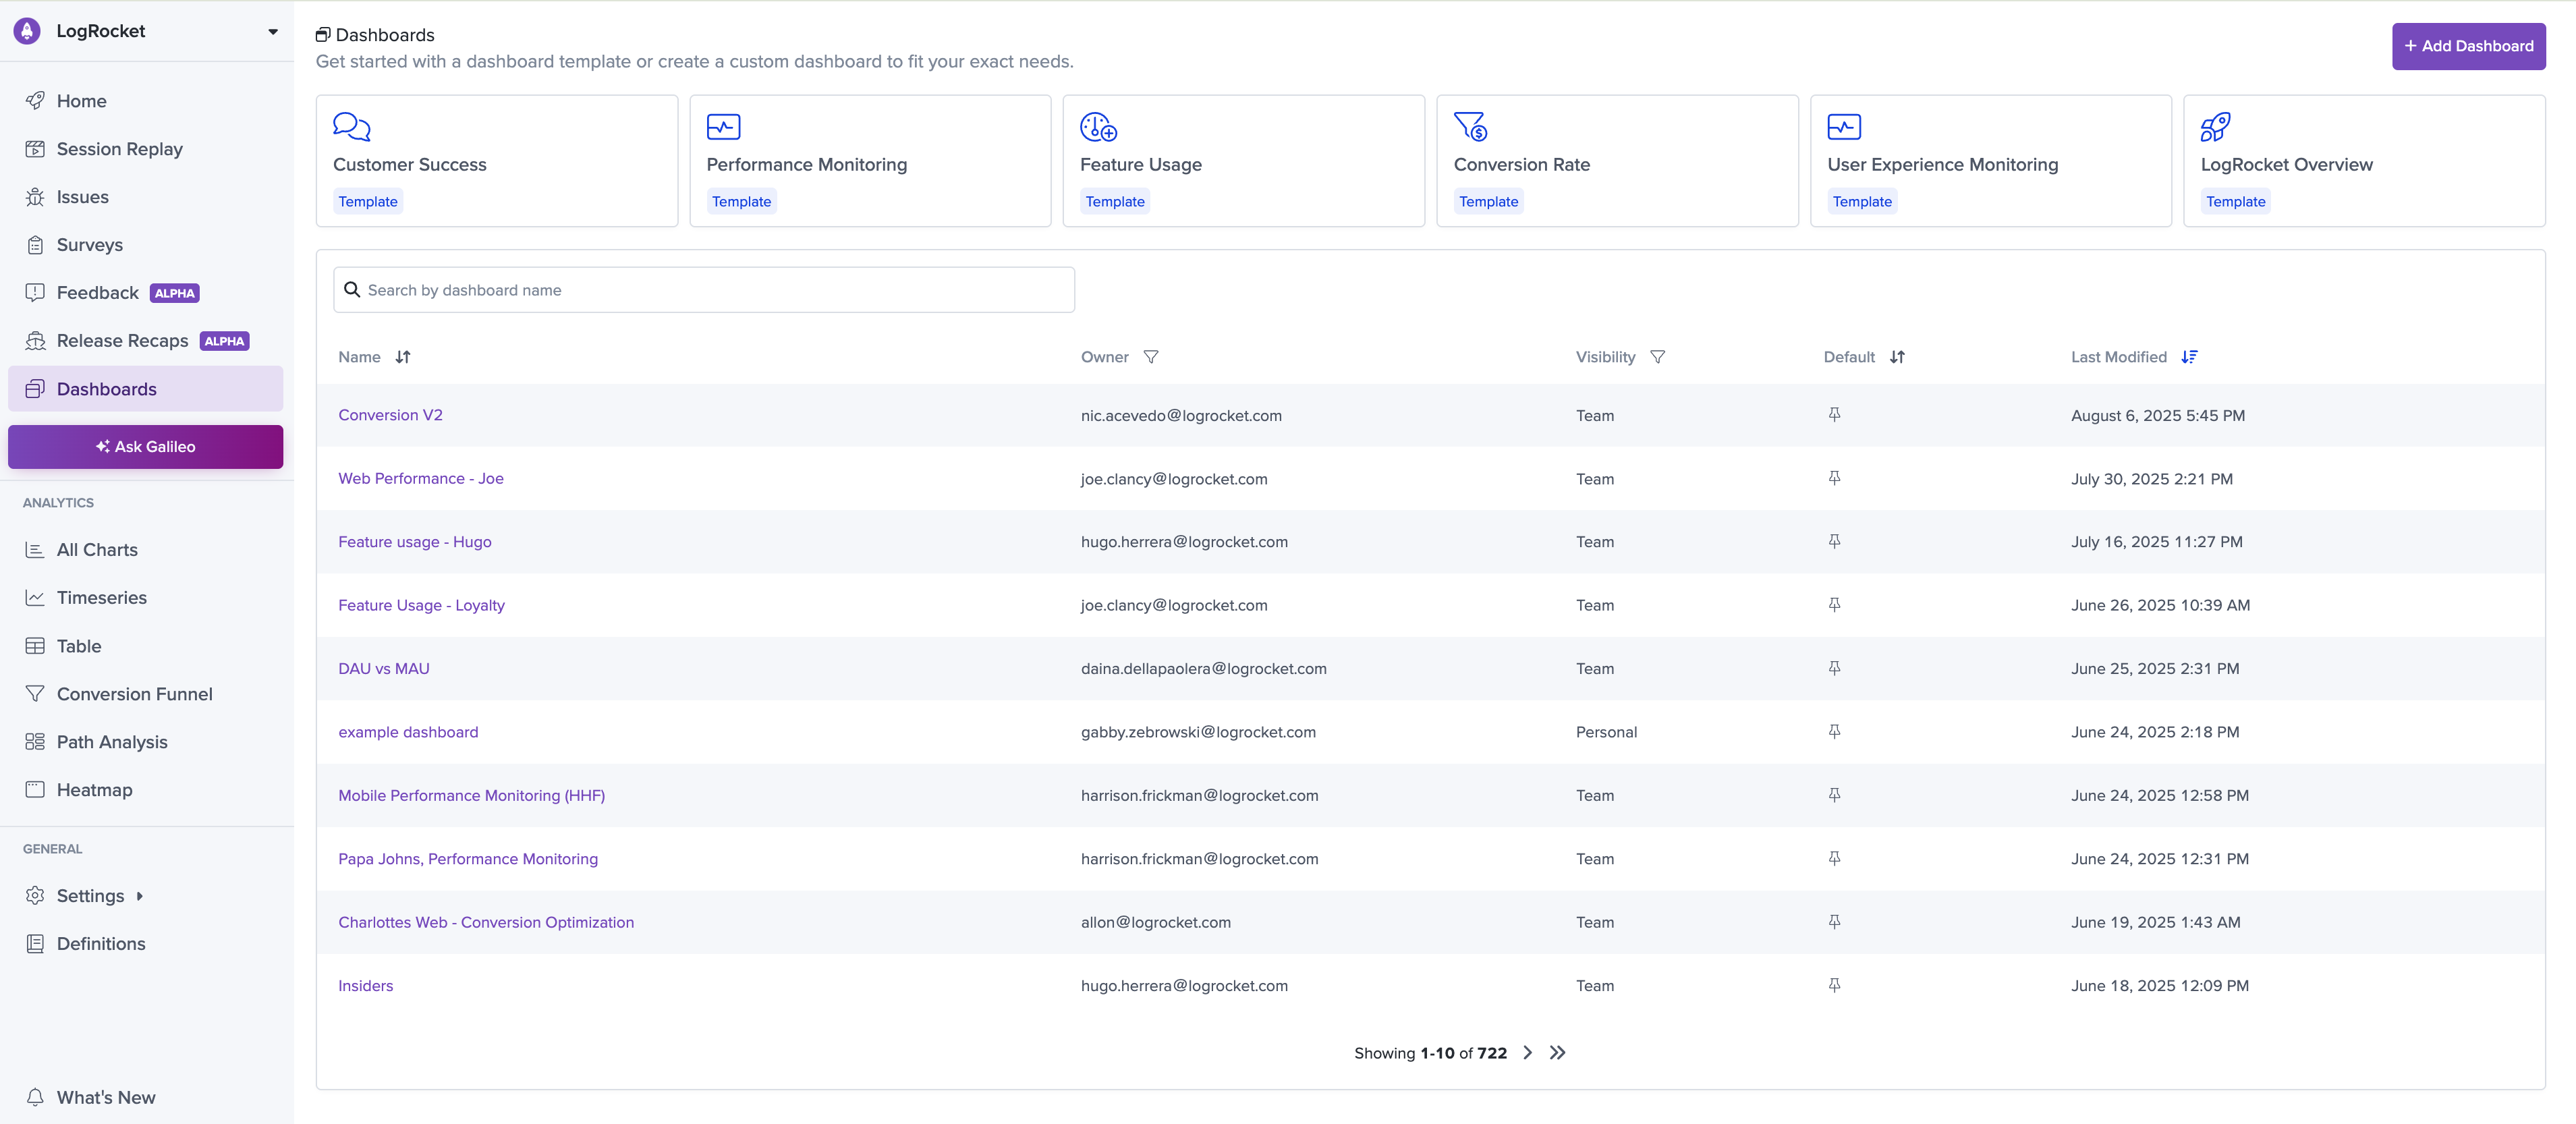Click the Performance Monitoring template icon
2576x1124 pixels.
point(723,127)
